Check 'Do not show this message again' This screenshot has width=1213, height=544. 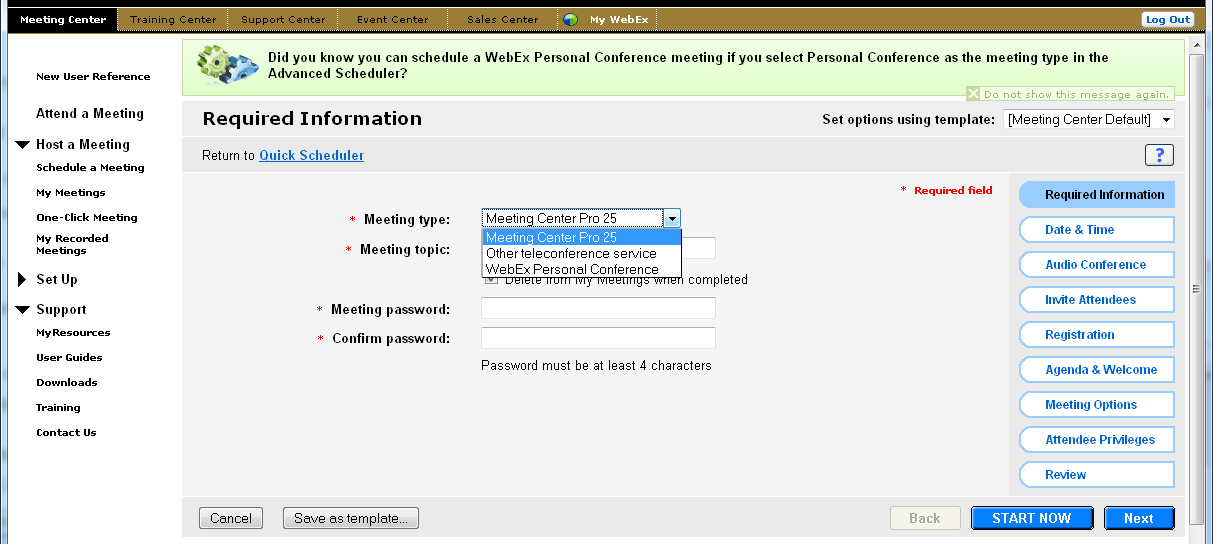(973, 94)
